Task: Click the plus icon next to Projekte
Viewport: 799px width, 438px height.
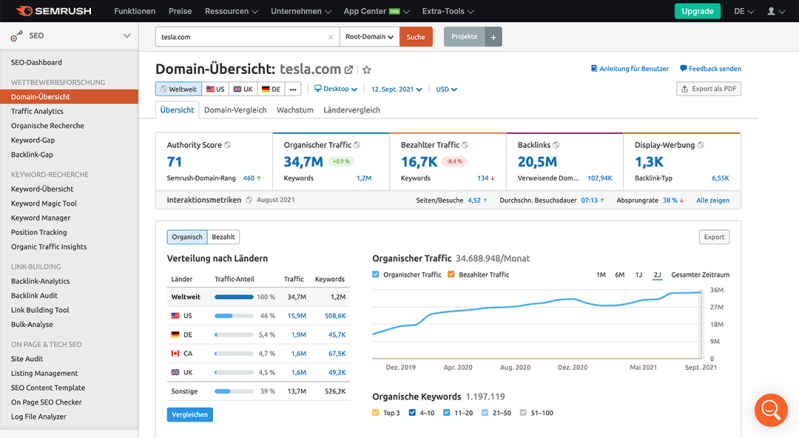Action: [493, 37]
